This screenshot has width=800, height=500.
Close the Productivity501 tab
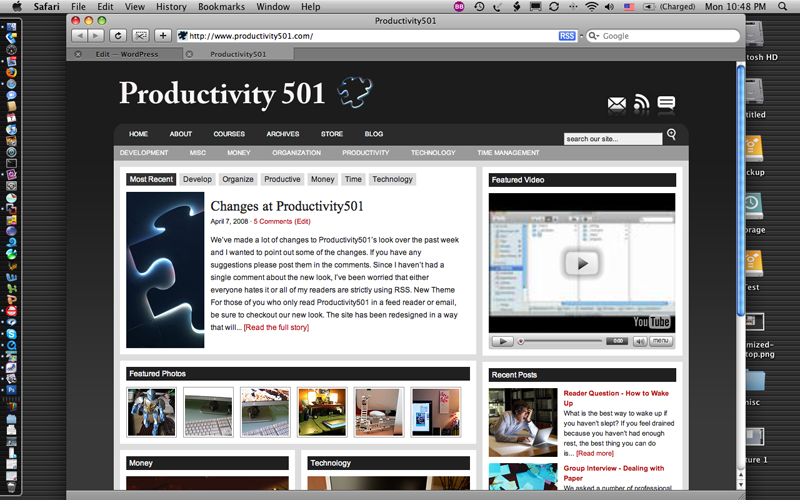click(189, 54)
